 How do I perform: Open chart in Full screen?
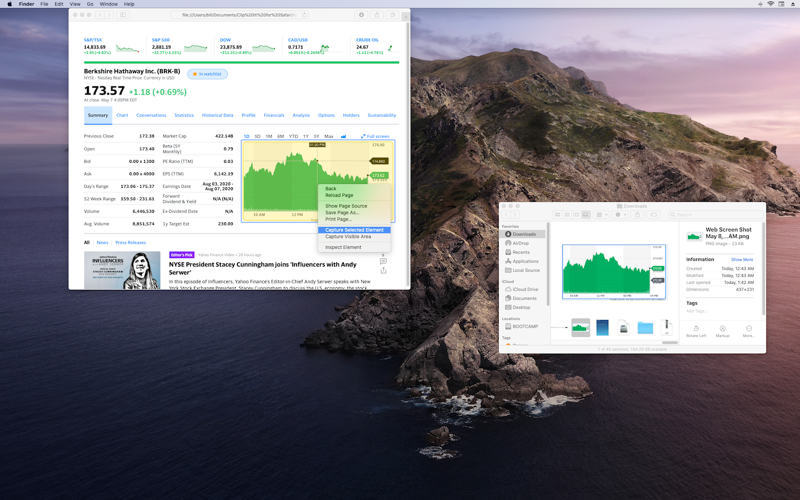375,136
